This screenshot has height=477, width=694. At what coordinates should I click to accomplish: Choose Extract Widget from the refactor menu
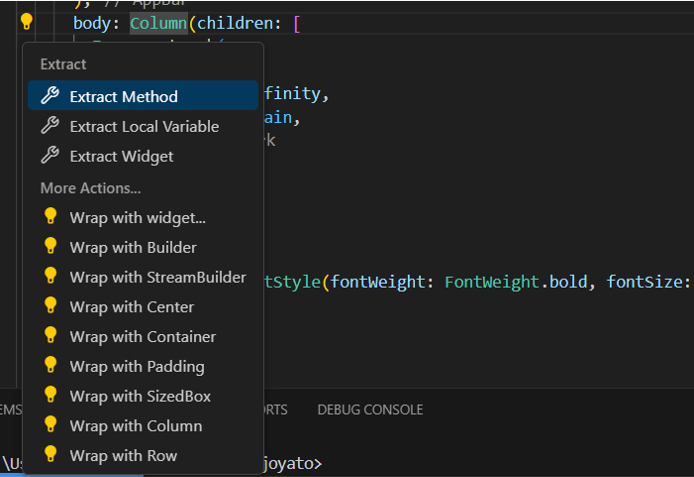pos(121,157)
